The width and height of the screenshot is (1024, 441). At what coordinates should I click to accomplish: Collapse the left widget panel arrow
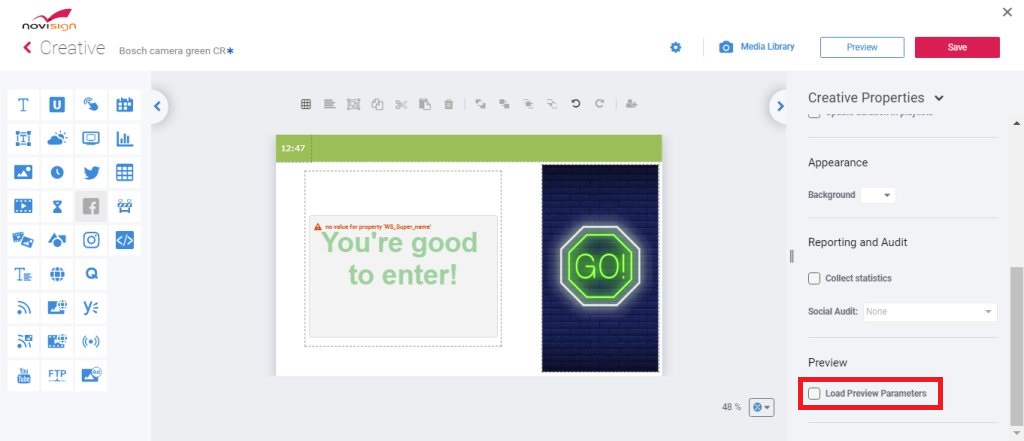click(x=157, y=106)
